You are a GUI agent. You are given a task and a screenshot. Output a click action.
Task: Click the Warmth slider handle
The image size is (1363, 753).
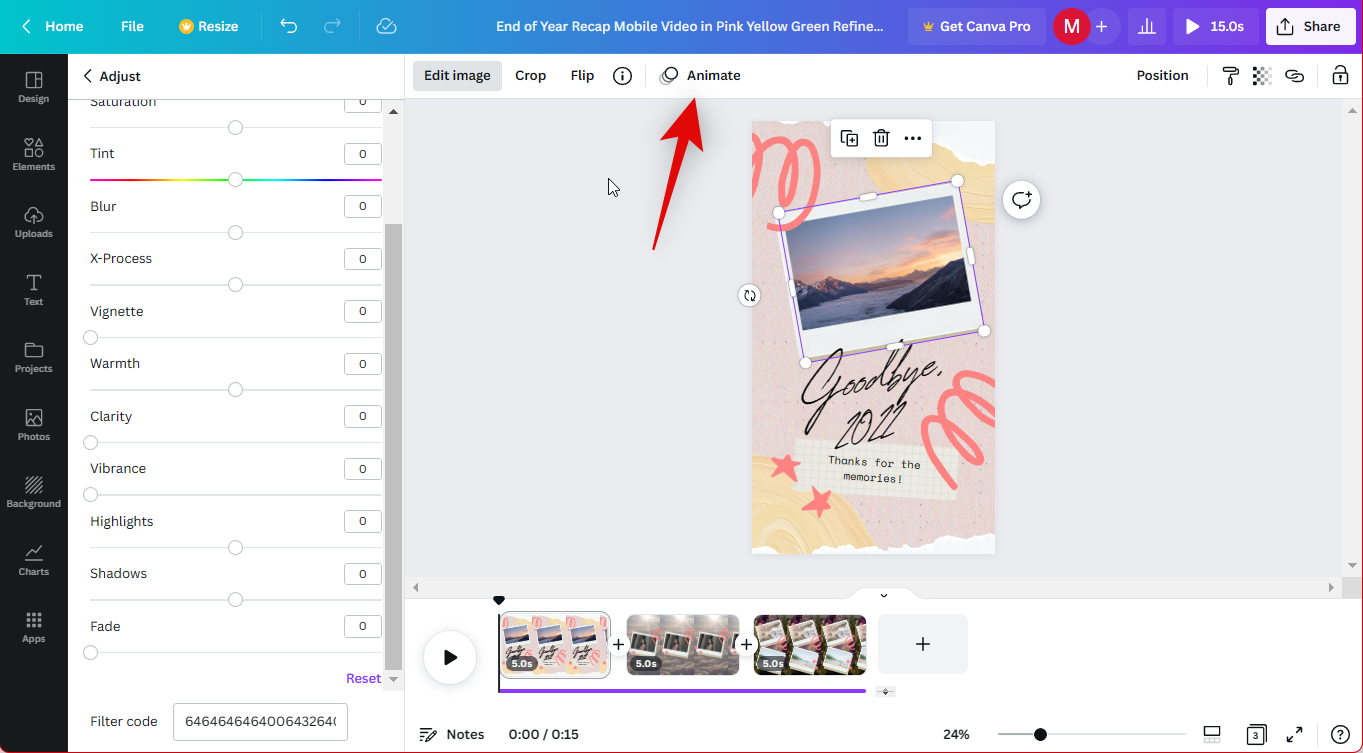point(235,390)
